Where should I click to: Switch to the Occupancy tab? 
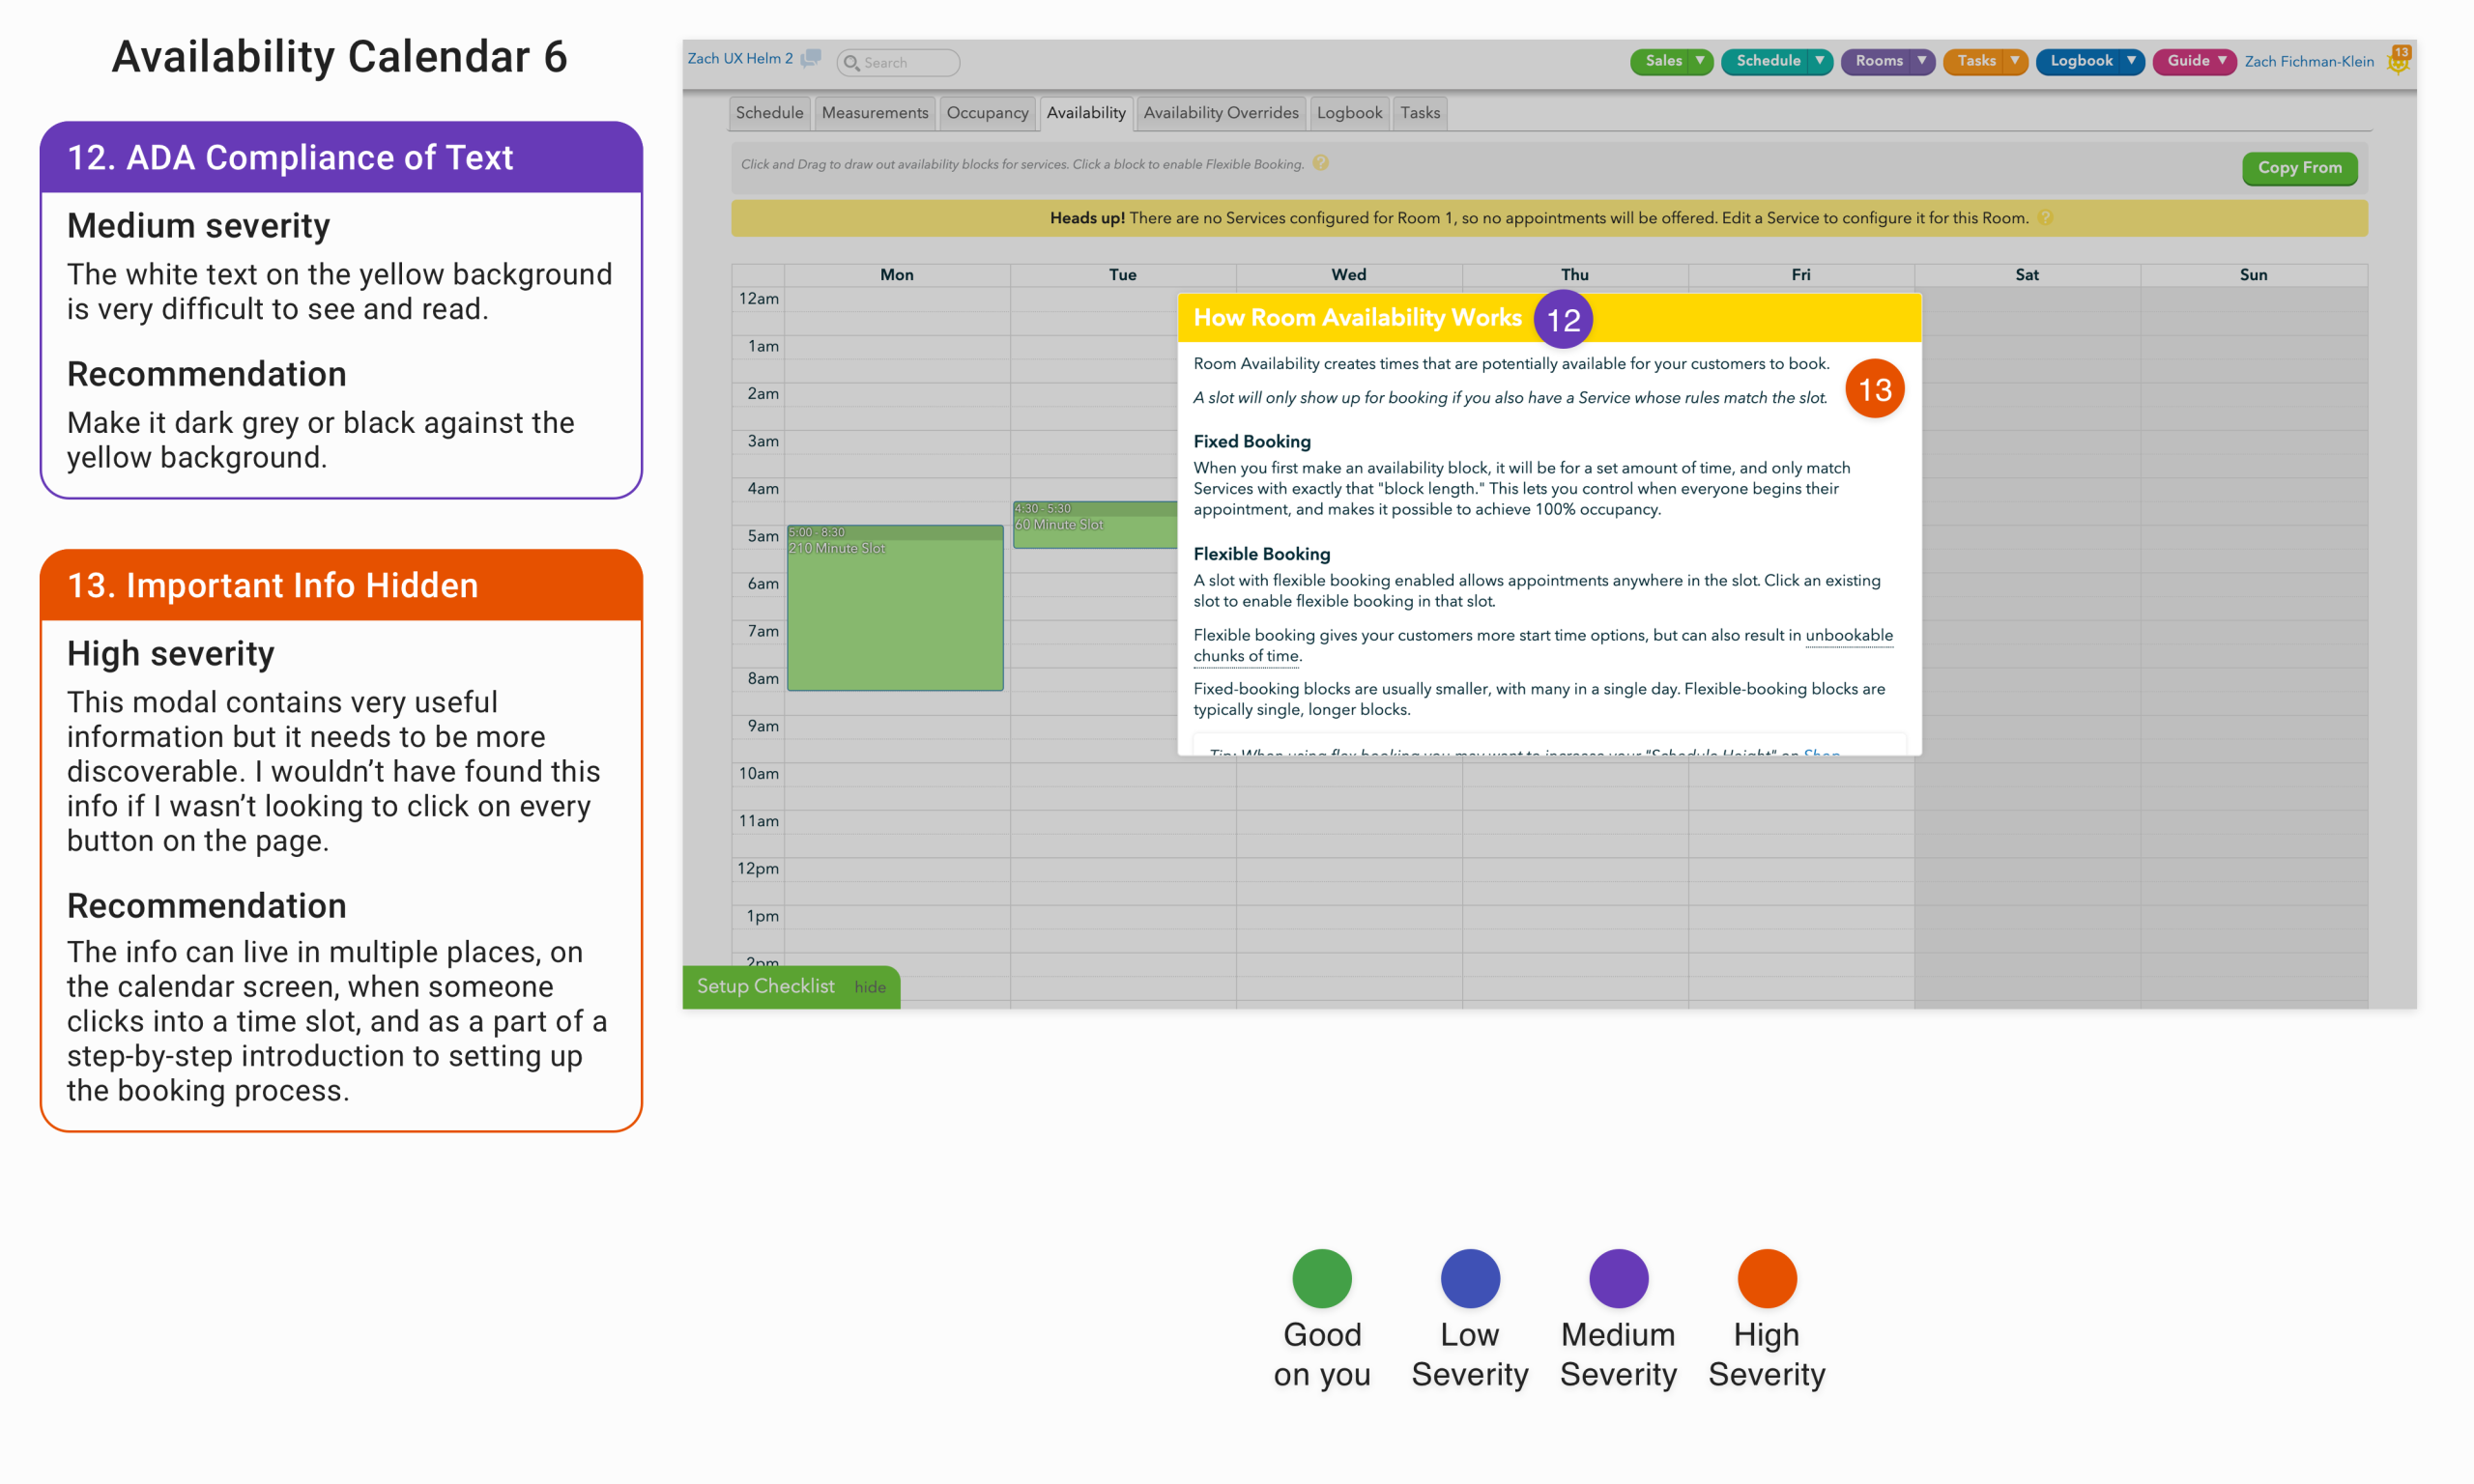pyautogui.click(x=987, y=112)
